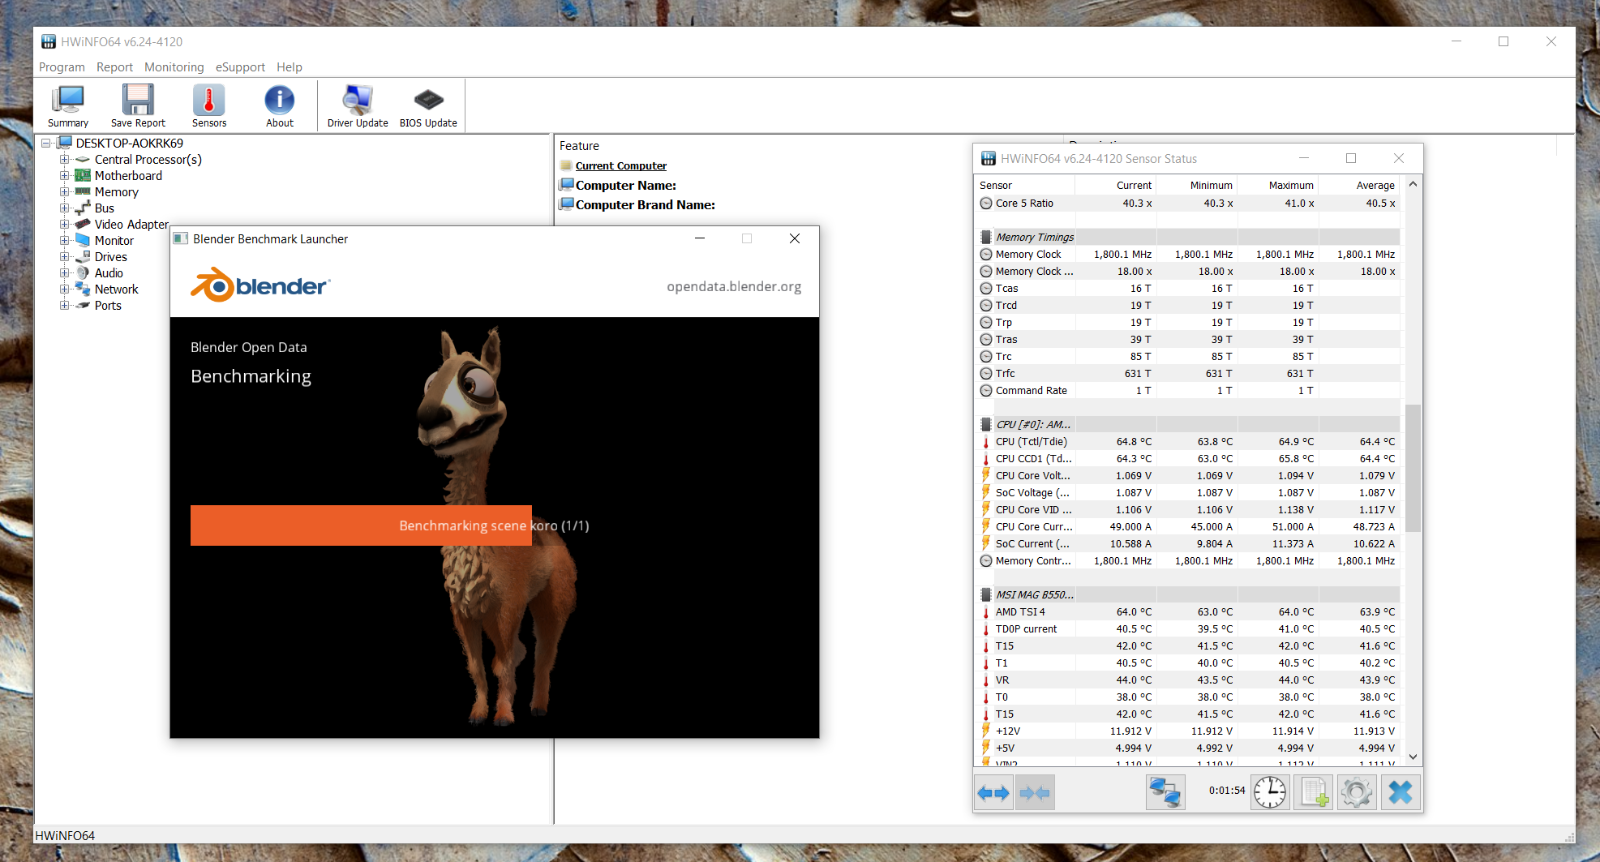The width and height of the screenshot is (1600, 862).
Task: Click the Average column header
Action: click(x=1359, y=185)
